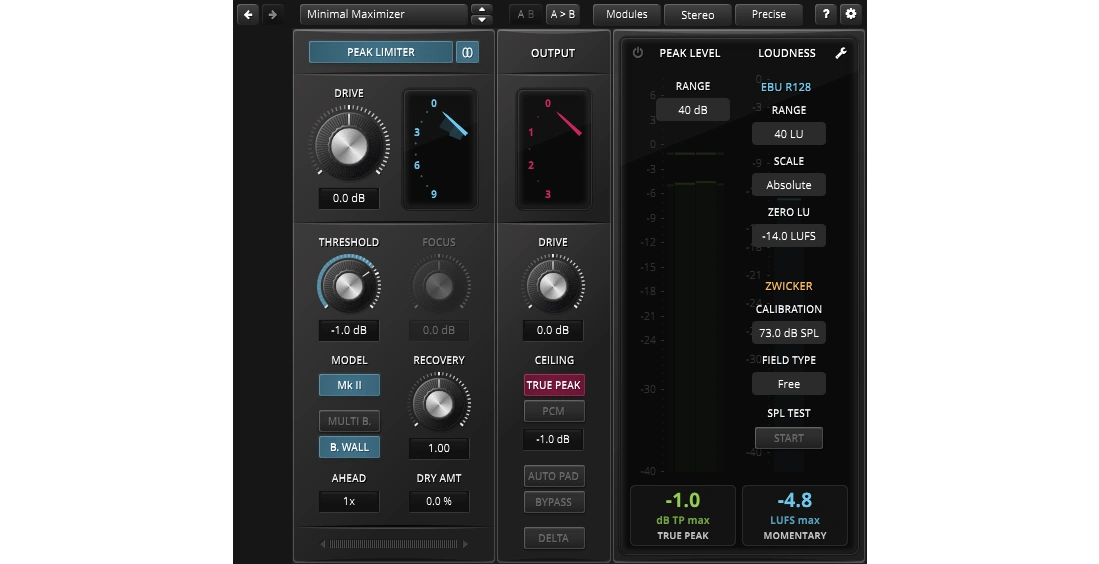
Task: Open settings gear icon
Action: pyautogui.click(x=851, y=14)
